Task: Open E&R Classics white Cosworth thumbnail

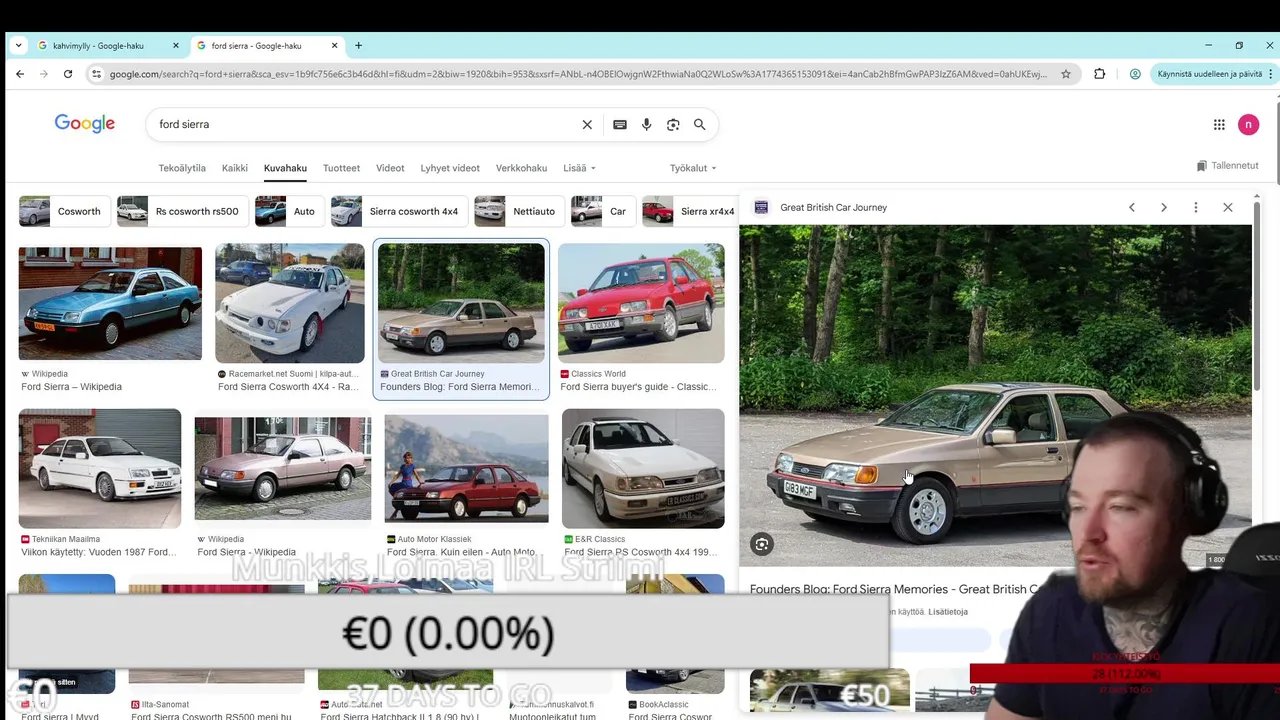Action: (643, 468)
